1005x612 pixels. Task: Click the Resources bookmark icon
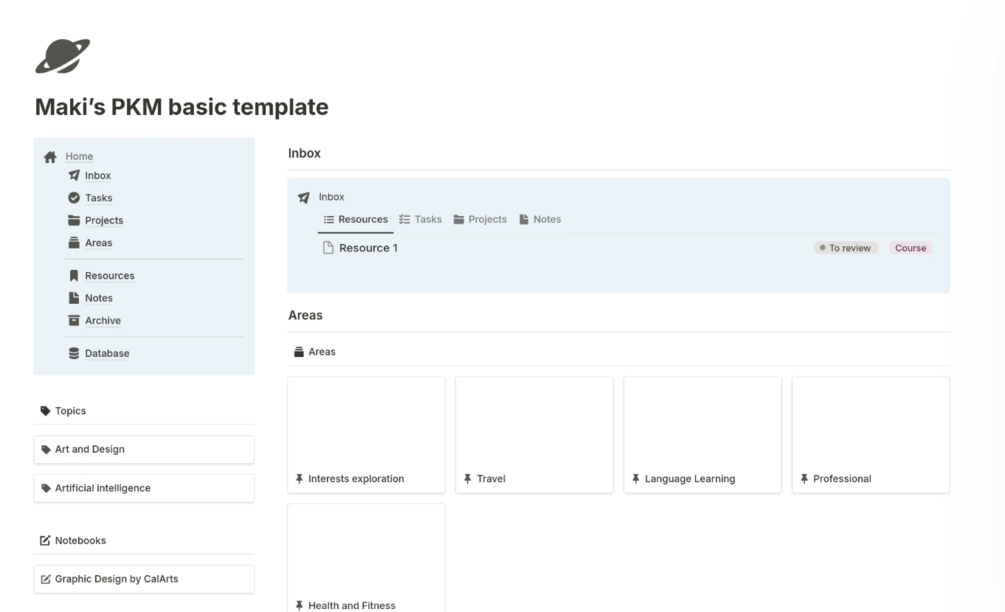[74, 276]
